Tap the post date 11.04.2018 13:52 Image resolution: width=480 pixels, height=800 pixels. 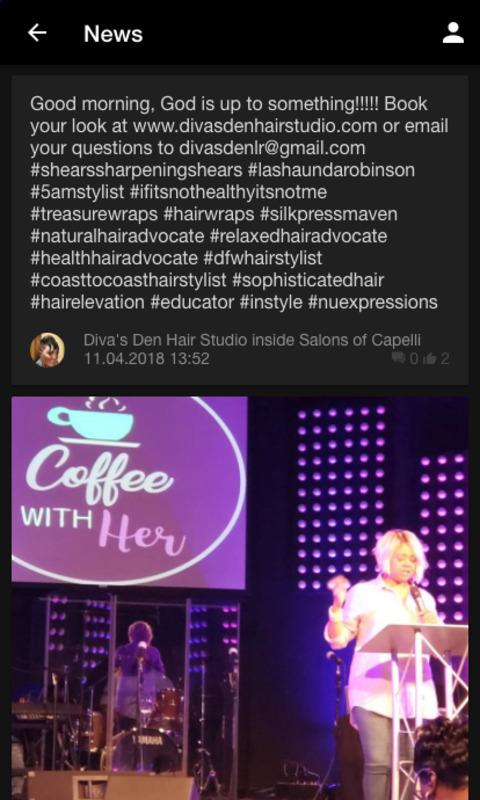coord(146,359)
